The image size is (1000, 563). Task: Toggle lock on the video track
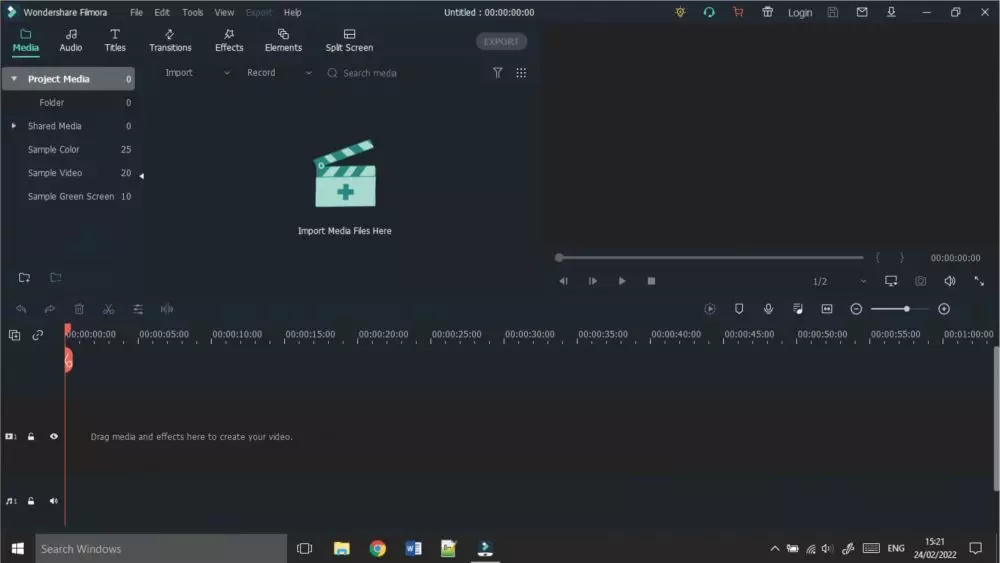click(x=32, y=436)
